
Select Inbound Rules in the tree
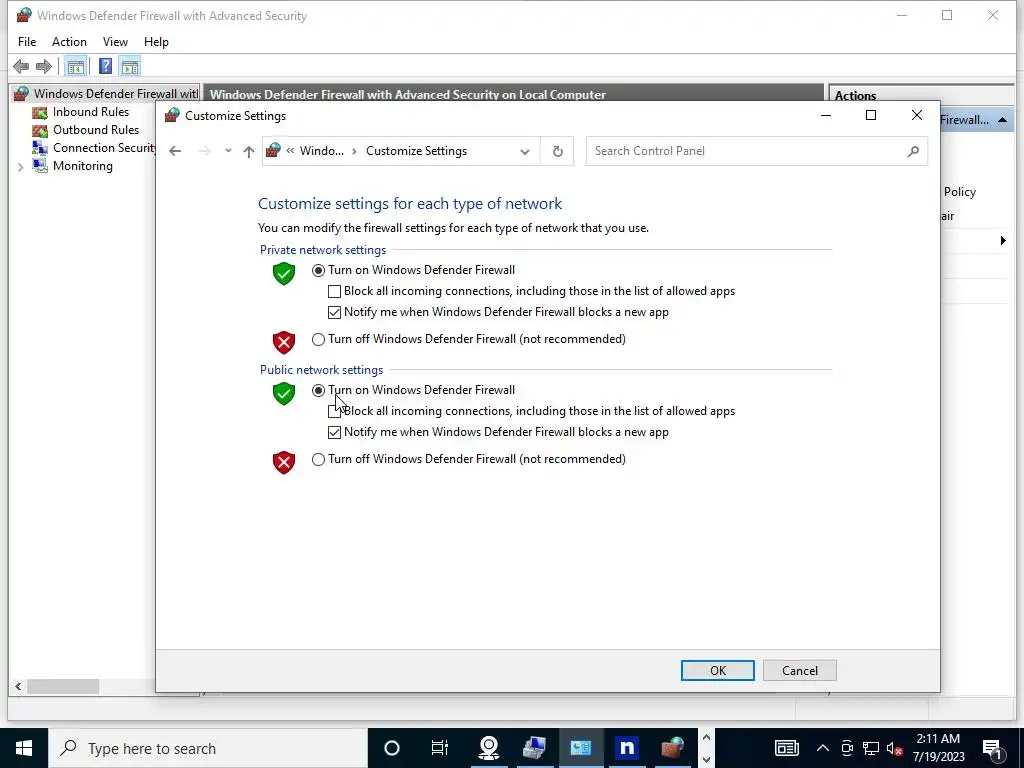(x=91, y=112)
